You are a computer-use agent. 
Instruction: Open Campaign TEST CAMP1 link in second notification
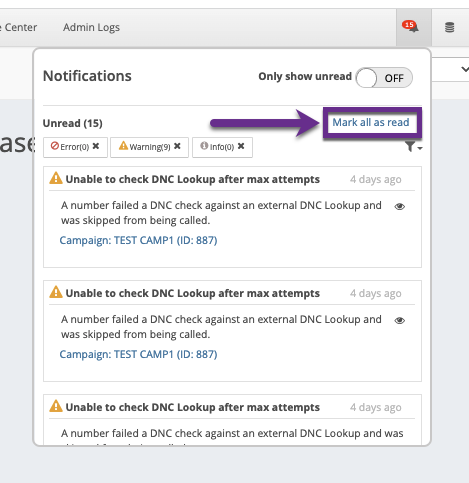pos(138,354)
